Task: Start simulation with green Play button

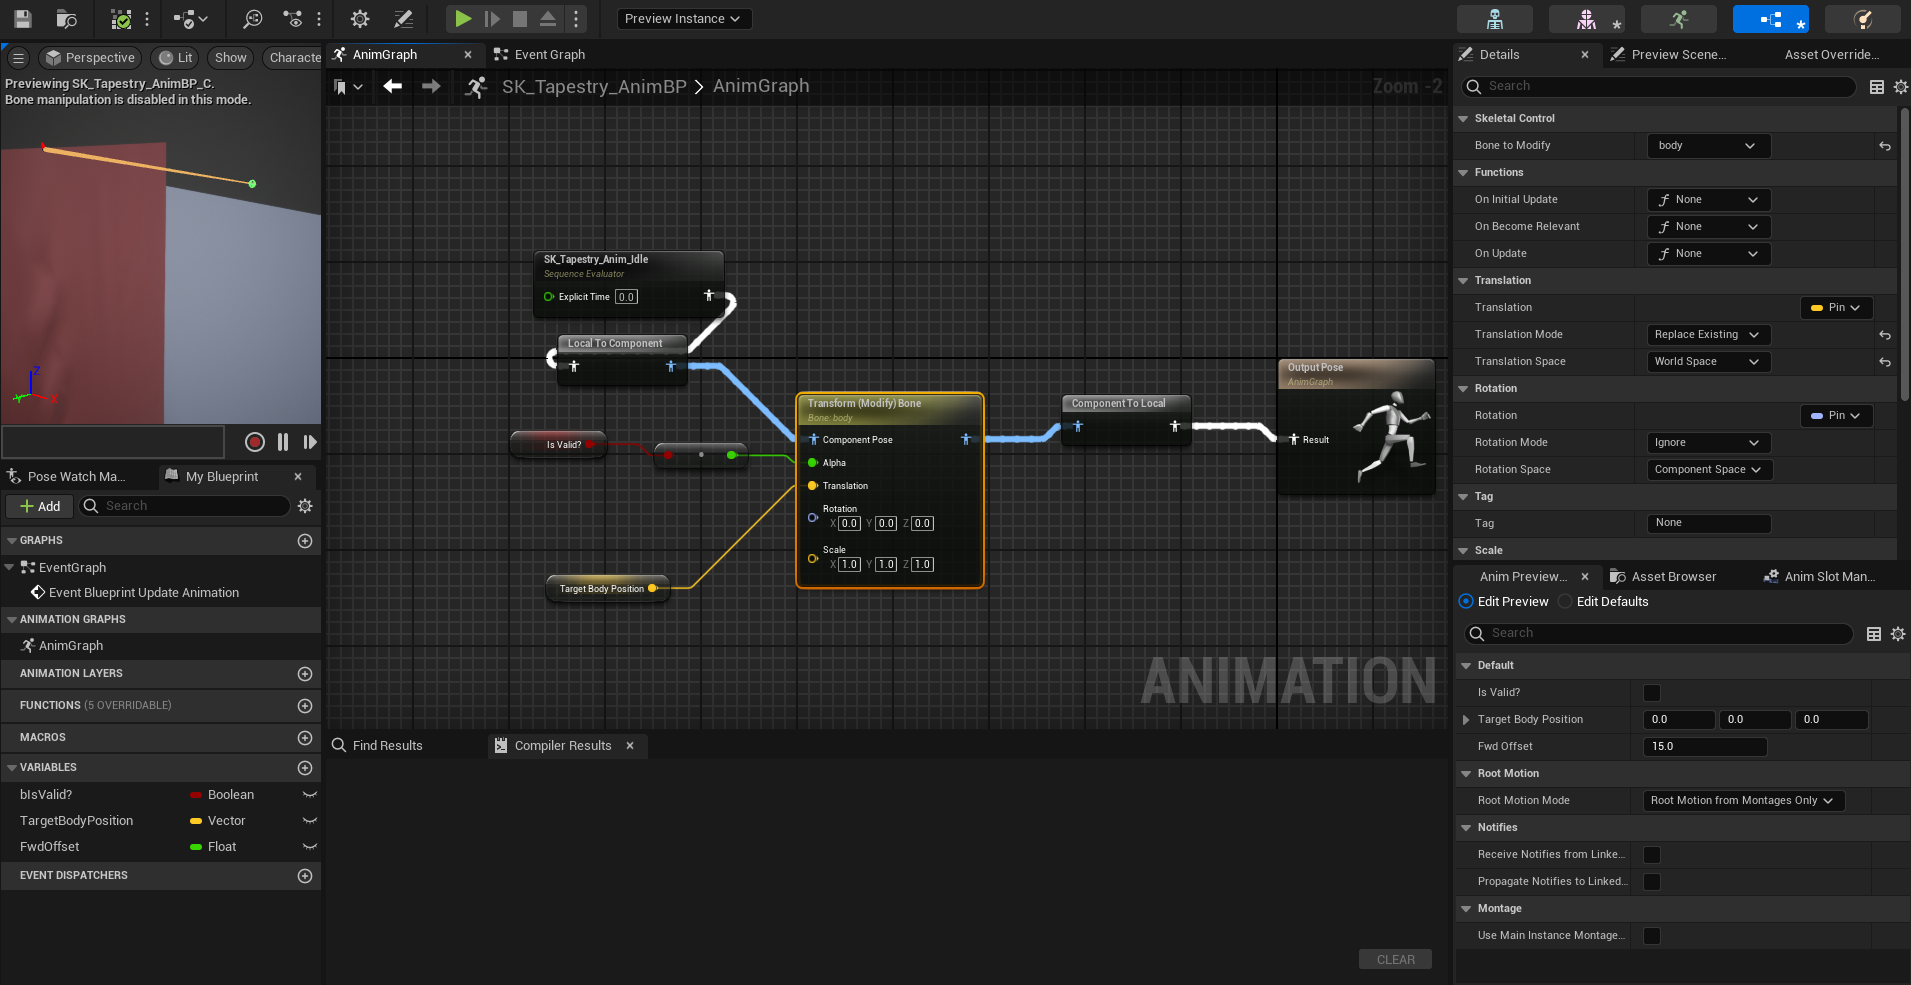Action: coord(462,18)
